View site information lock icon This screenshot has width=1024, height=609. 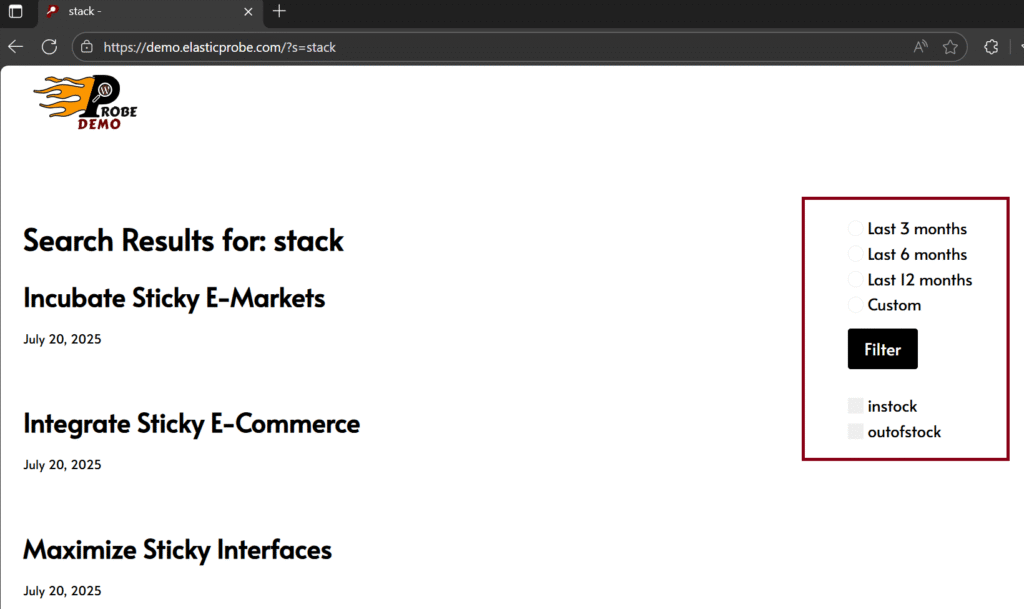[87, 47]
